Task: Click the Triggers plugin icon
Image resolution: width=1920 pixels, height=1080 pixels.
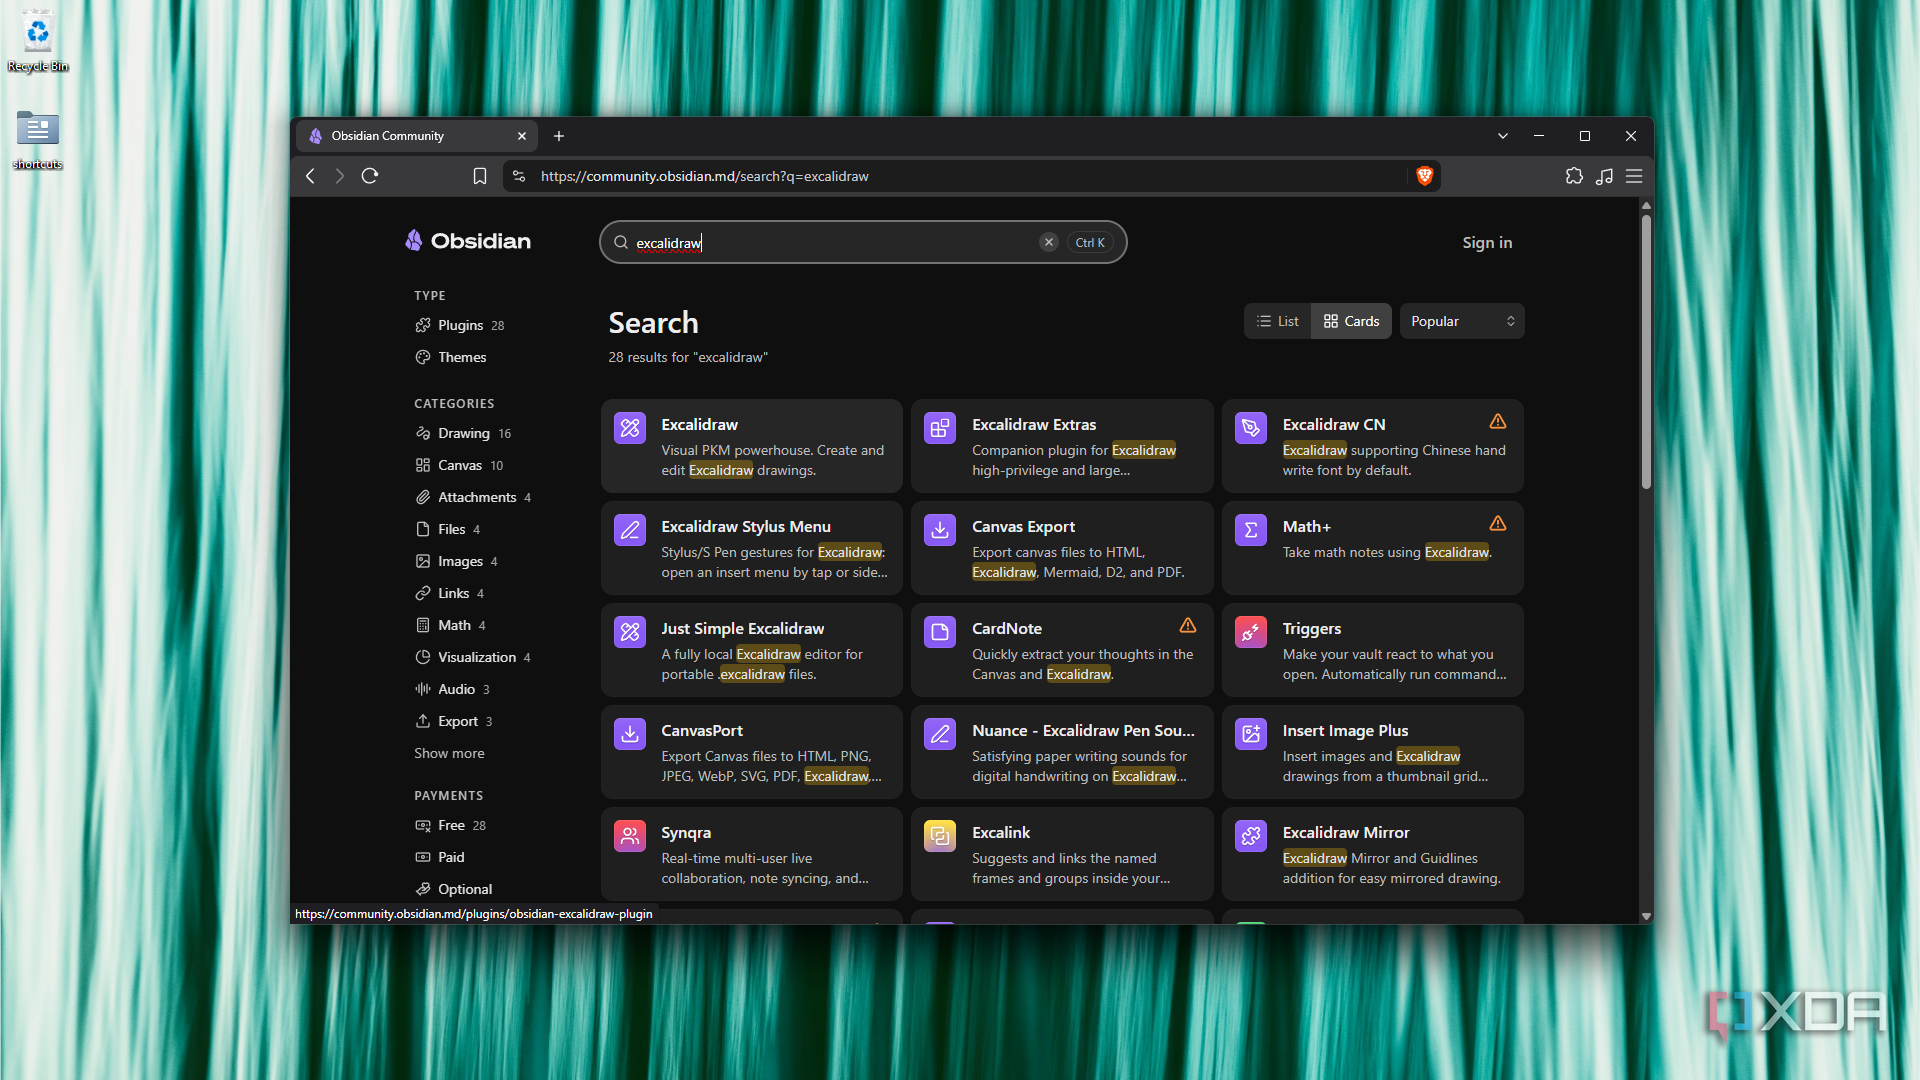Action: click(x=1251, y=632)
